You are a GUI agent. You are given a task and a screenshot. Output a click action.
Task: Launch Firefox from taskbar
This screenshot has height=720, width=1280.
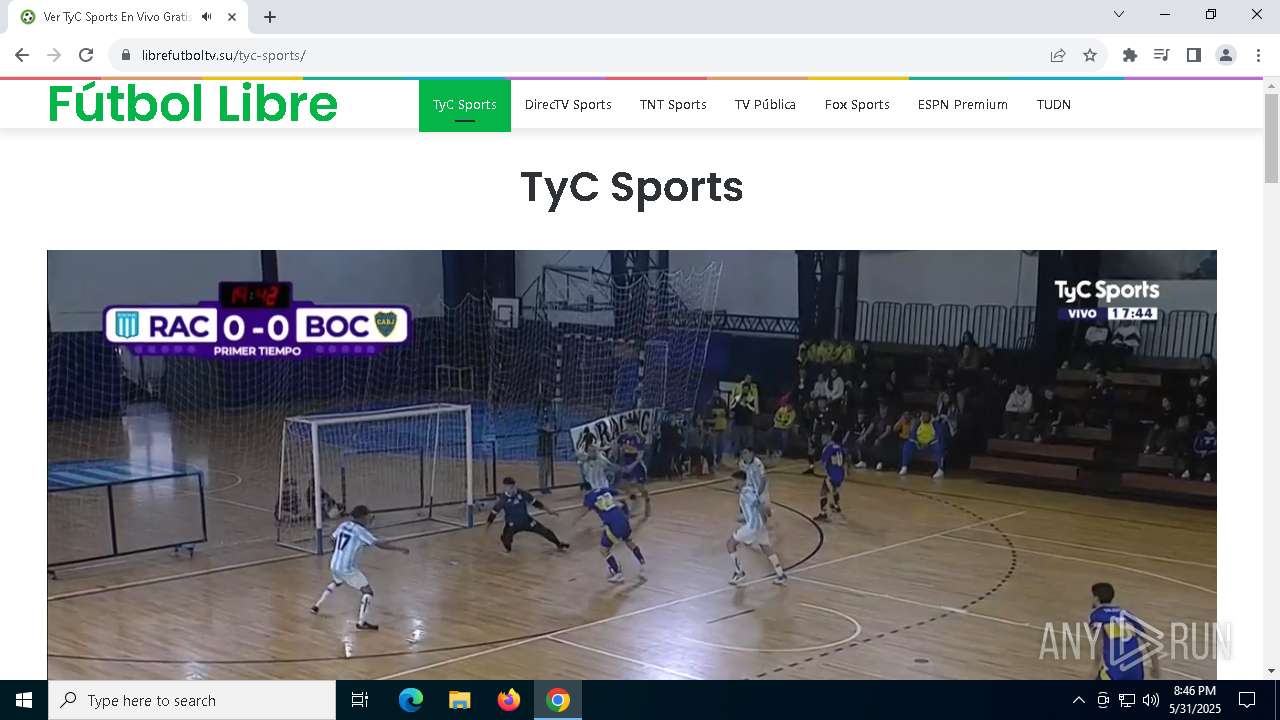pyautogui.click(x=509, y=700)
